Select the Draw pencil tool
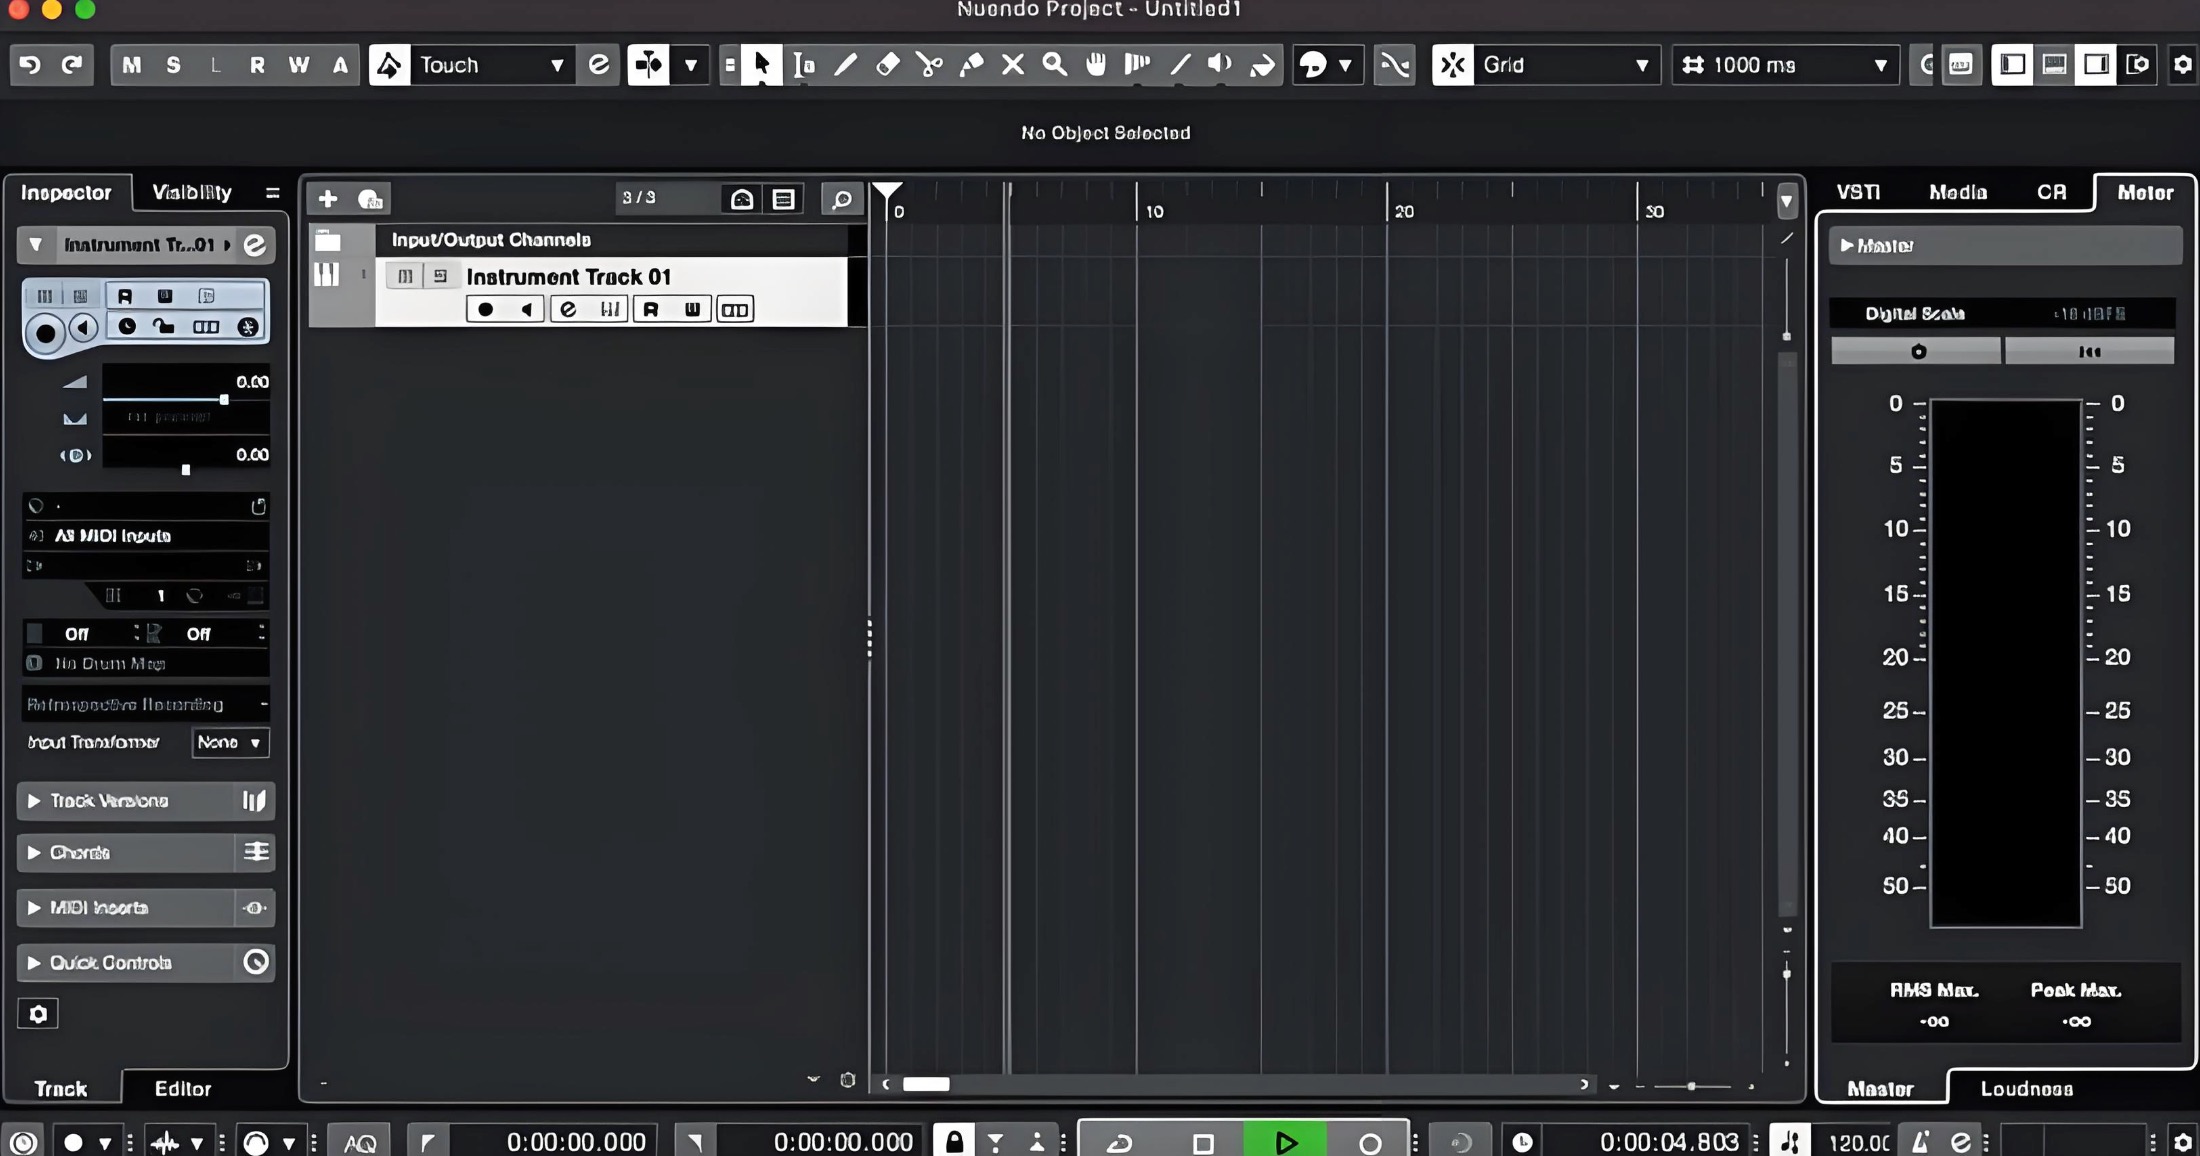This screenshot has height=1156, width=2200. (846, 65)
